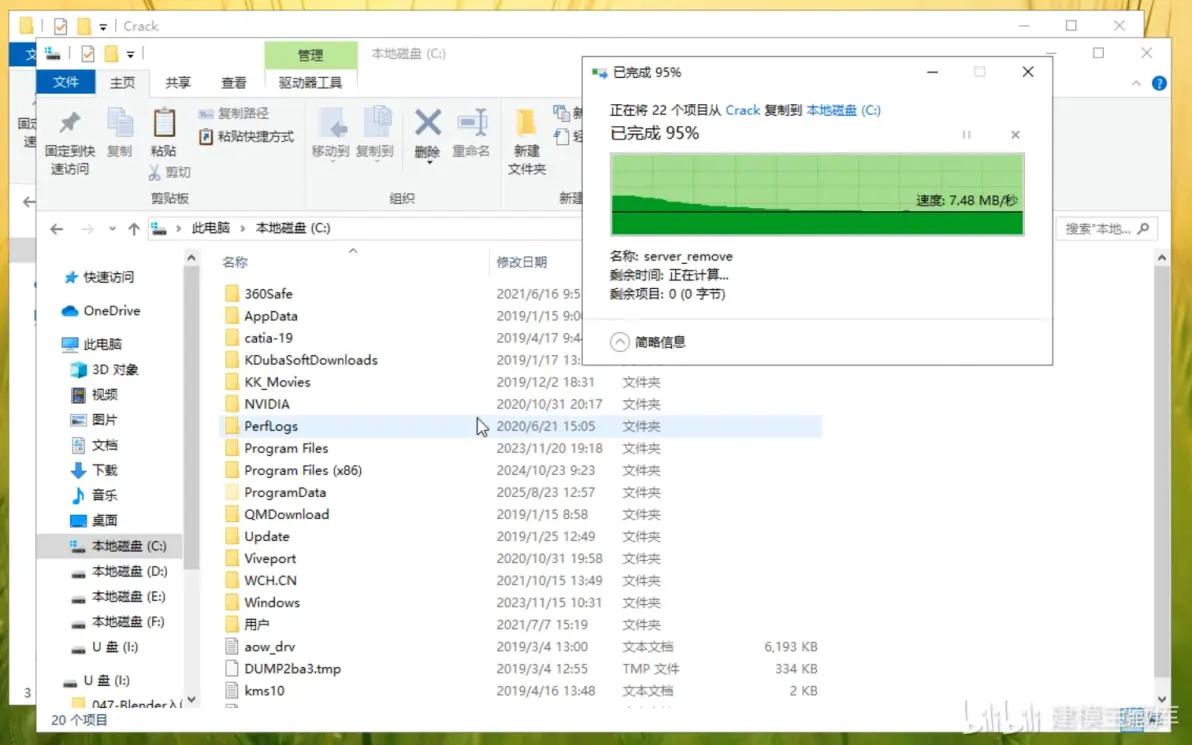Open the recent locations dropdown arrow

(112, 228)
